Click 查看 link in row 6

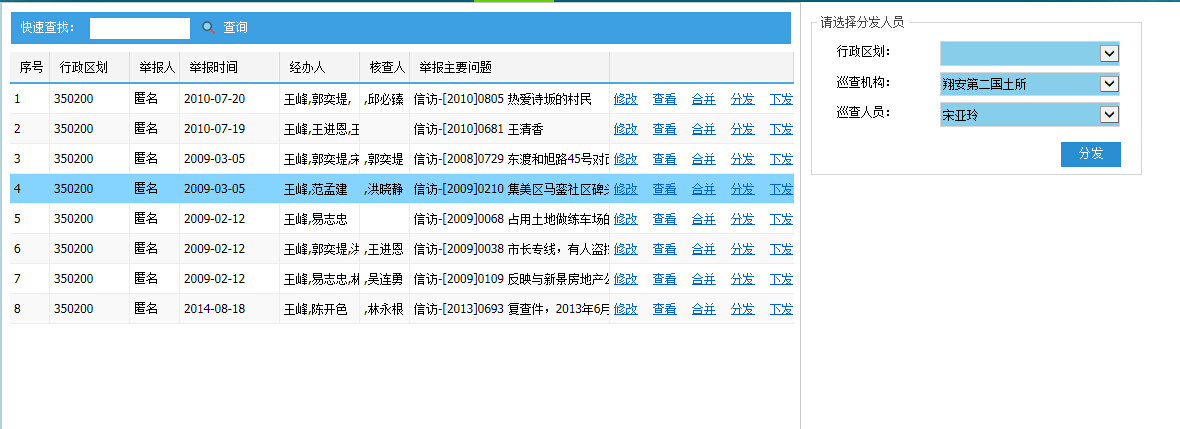pos(665,248)
